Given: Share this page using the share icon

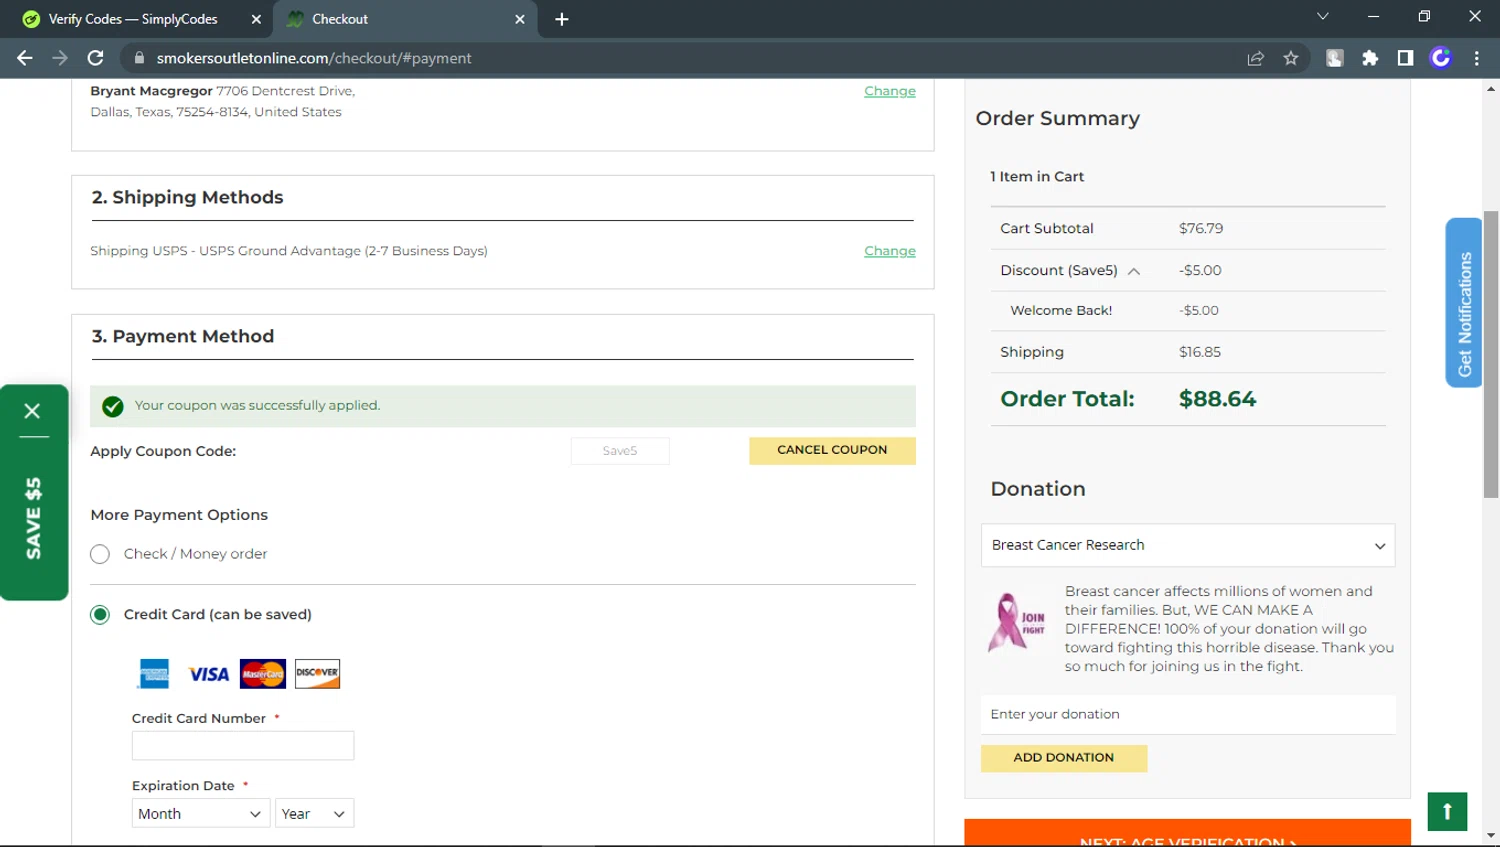Looking at the screenshot, I should pyautogui.click(x=1256, y=58).
